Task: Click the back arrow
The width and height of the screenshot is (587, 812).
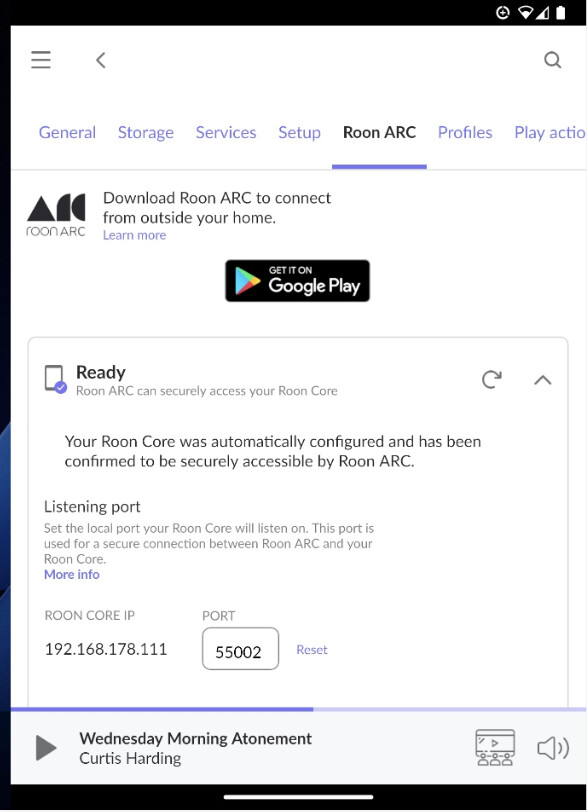Action: point(100,59)
